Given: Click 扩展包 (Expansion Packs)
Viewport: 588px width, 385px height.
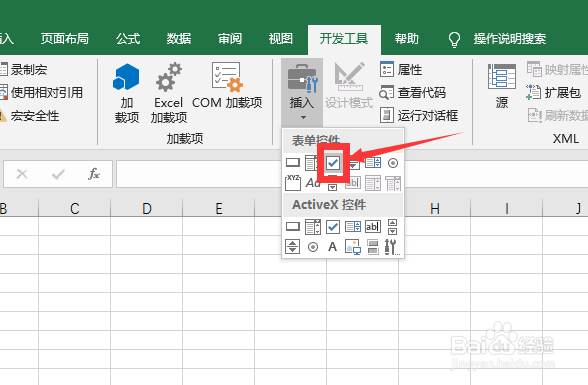Looking at the screenshot, I should point(554,92).
